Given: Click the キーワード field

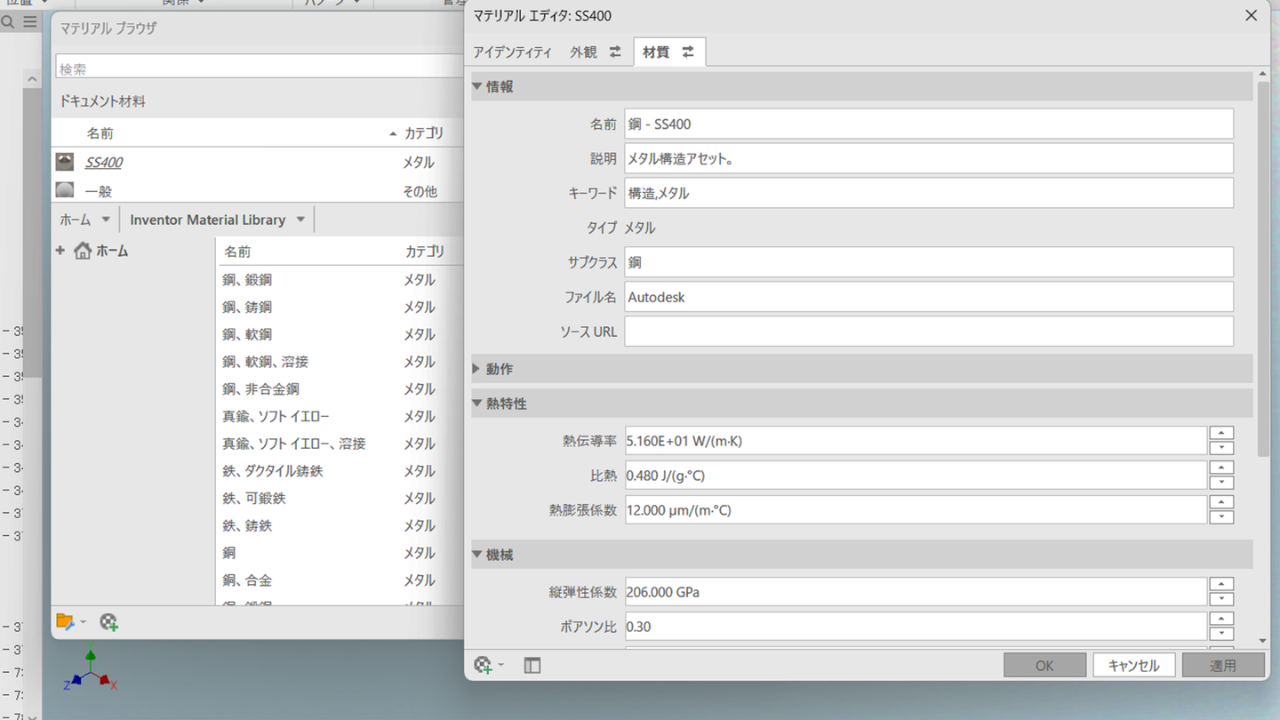Looking at the screenshot, I should point(929,193).
